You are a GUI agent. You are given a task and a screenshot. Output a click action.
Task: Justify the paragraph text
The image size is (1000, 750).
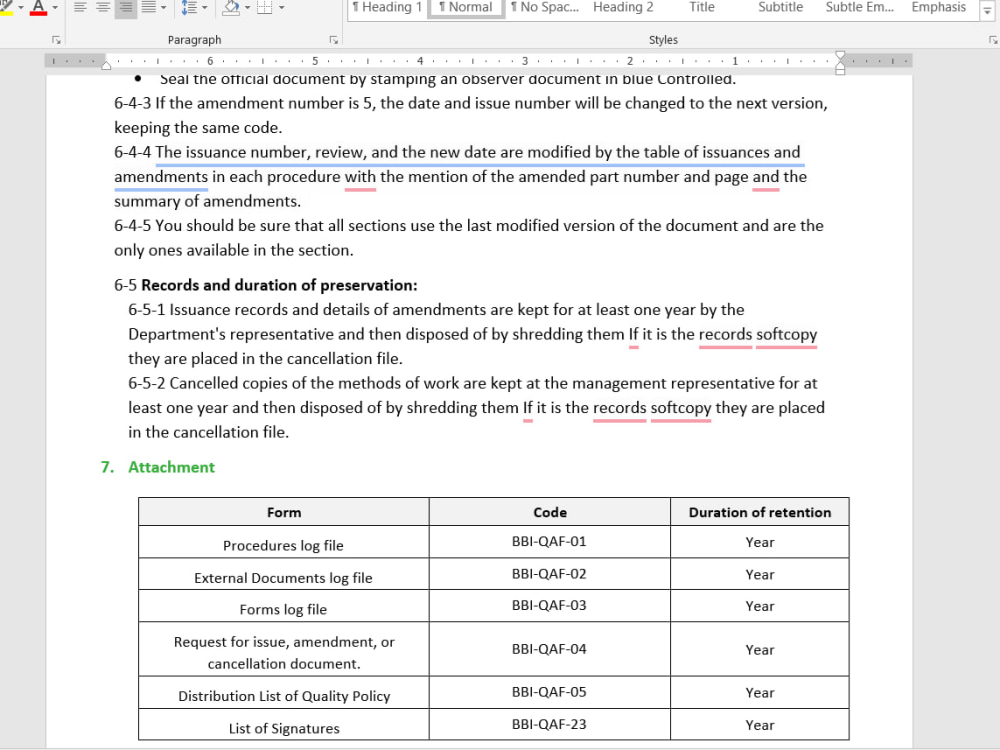148,8
